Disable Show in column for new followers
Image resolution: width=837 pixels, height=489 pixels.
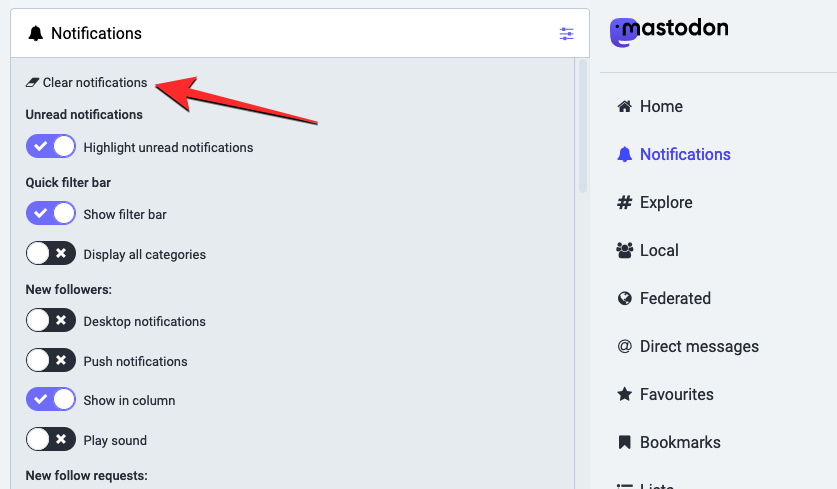(x=51, y=399)
